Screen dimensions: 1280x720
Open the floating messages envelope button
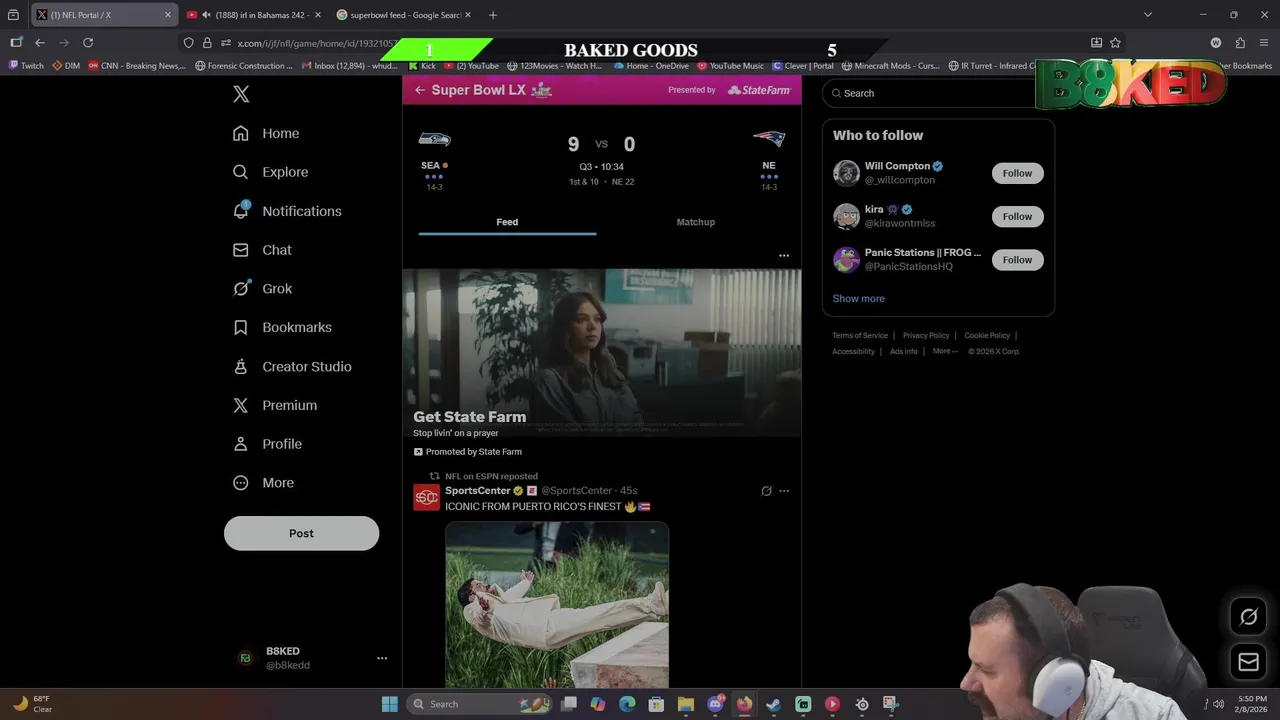(1248, 662)
